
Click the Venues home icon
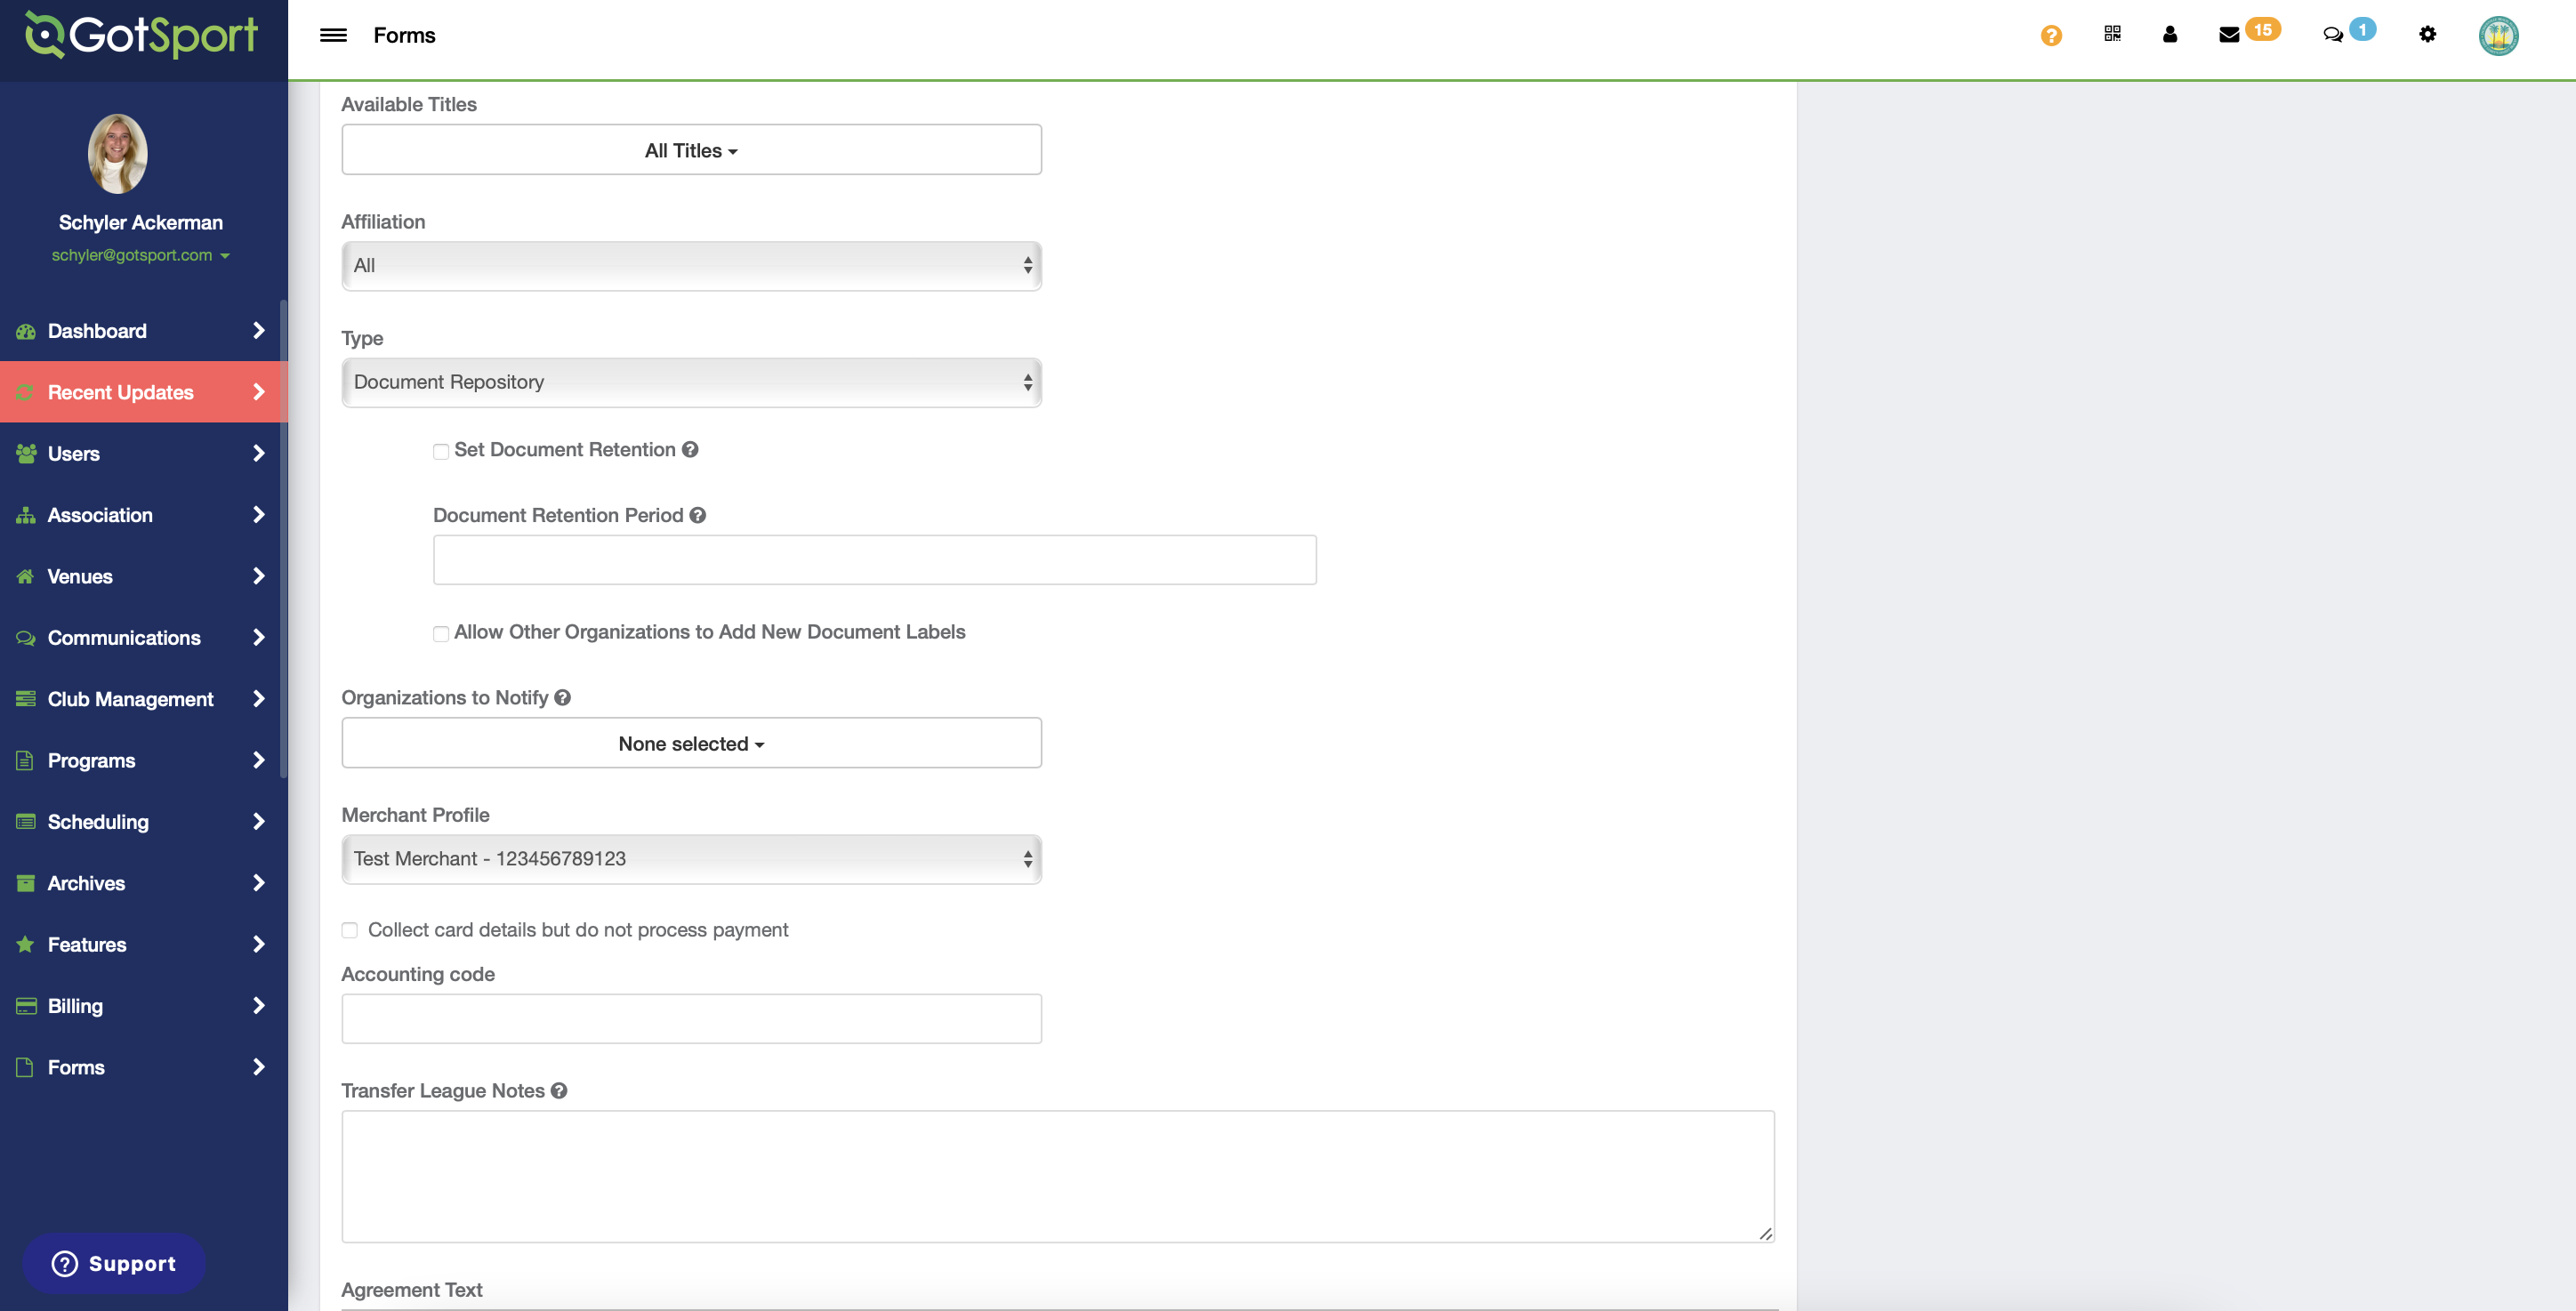[x=26, y=577]
